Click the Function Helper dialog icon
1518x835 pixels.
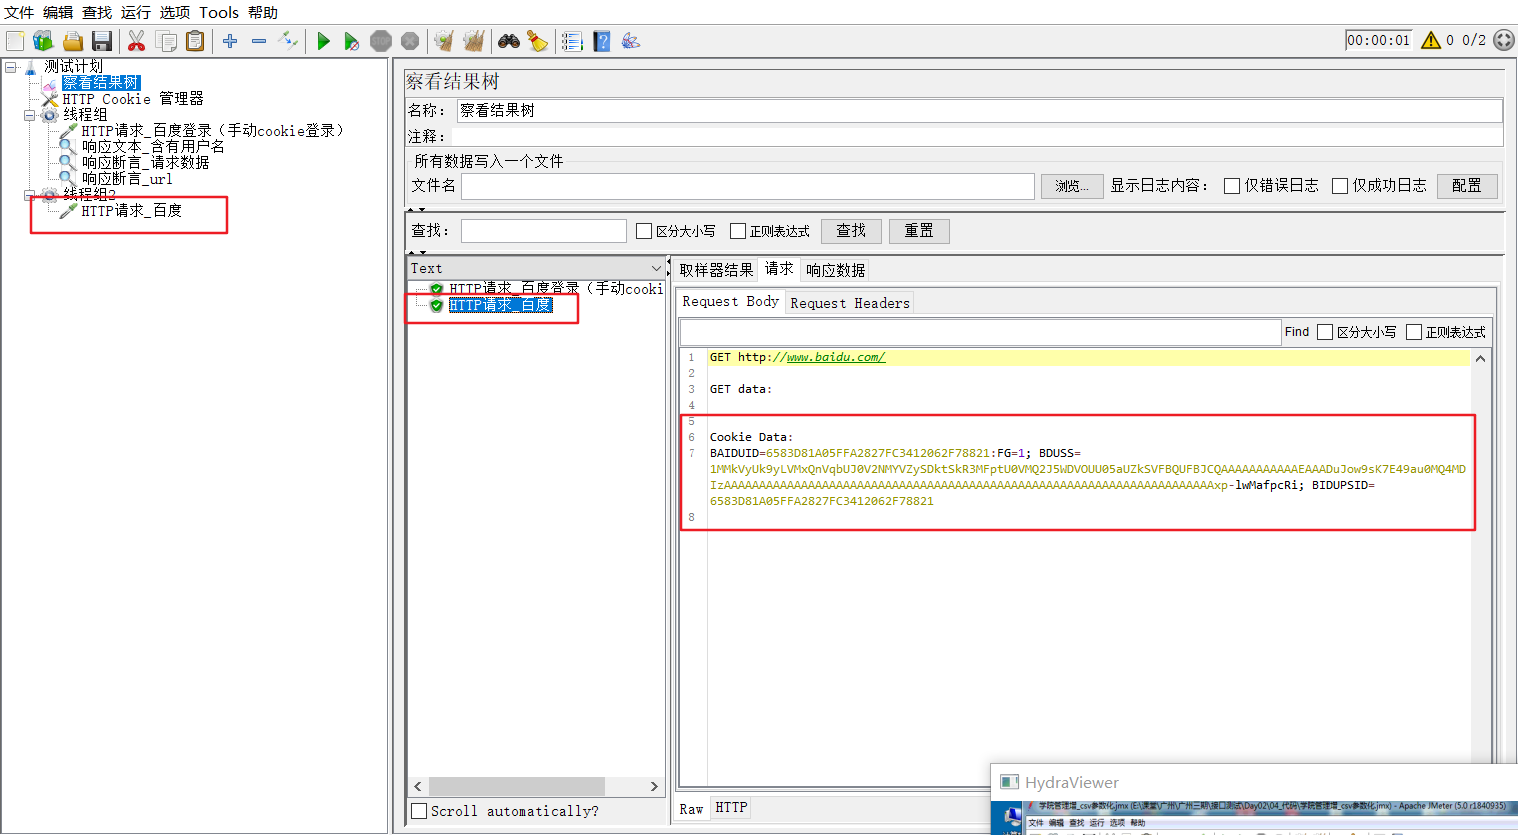[631, 41]
